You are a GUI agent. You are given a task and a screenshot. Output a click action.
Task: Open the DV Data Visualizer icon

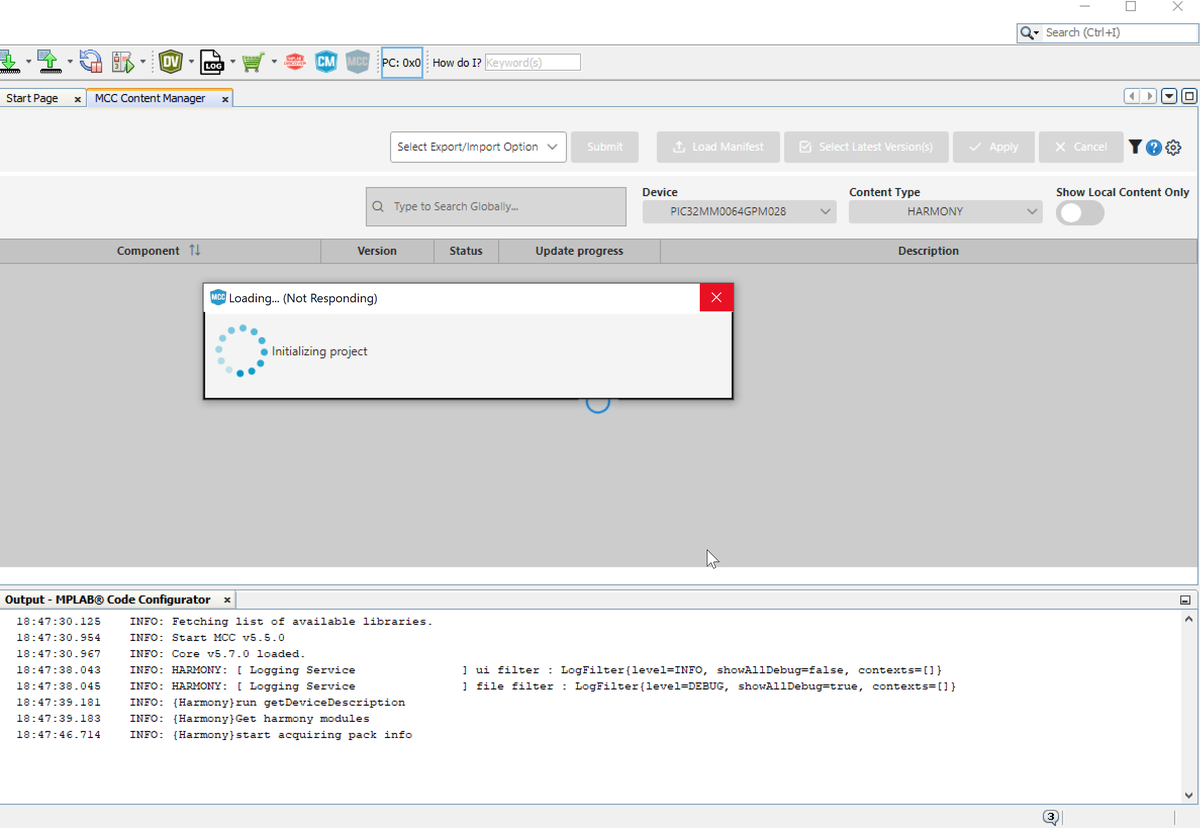coord(171,62)
